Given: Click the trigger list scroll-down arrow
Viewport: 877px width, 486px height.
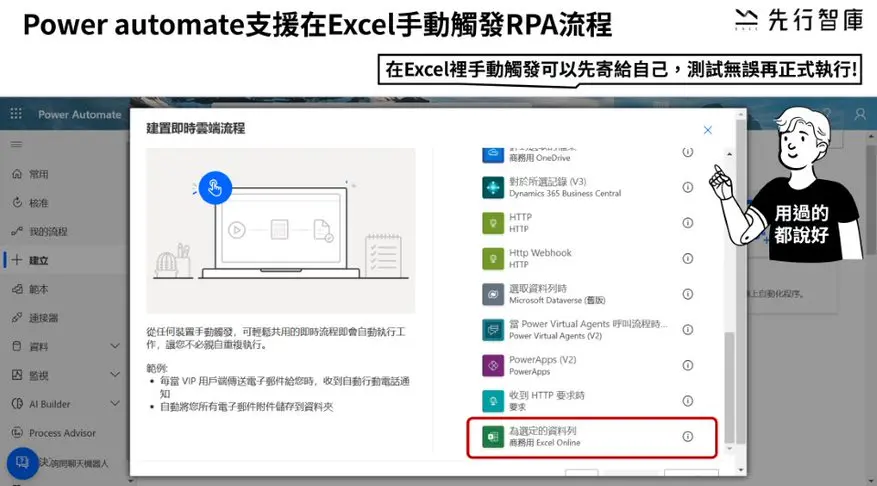Looking at the screenshot, I should pos(729,449).
